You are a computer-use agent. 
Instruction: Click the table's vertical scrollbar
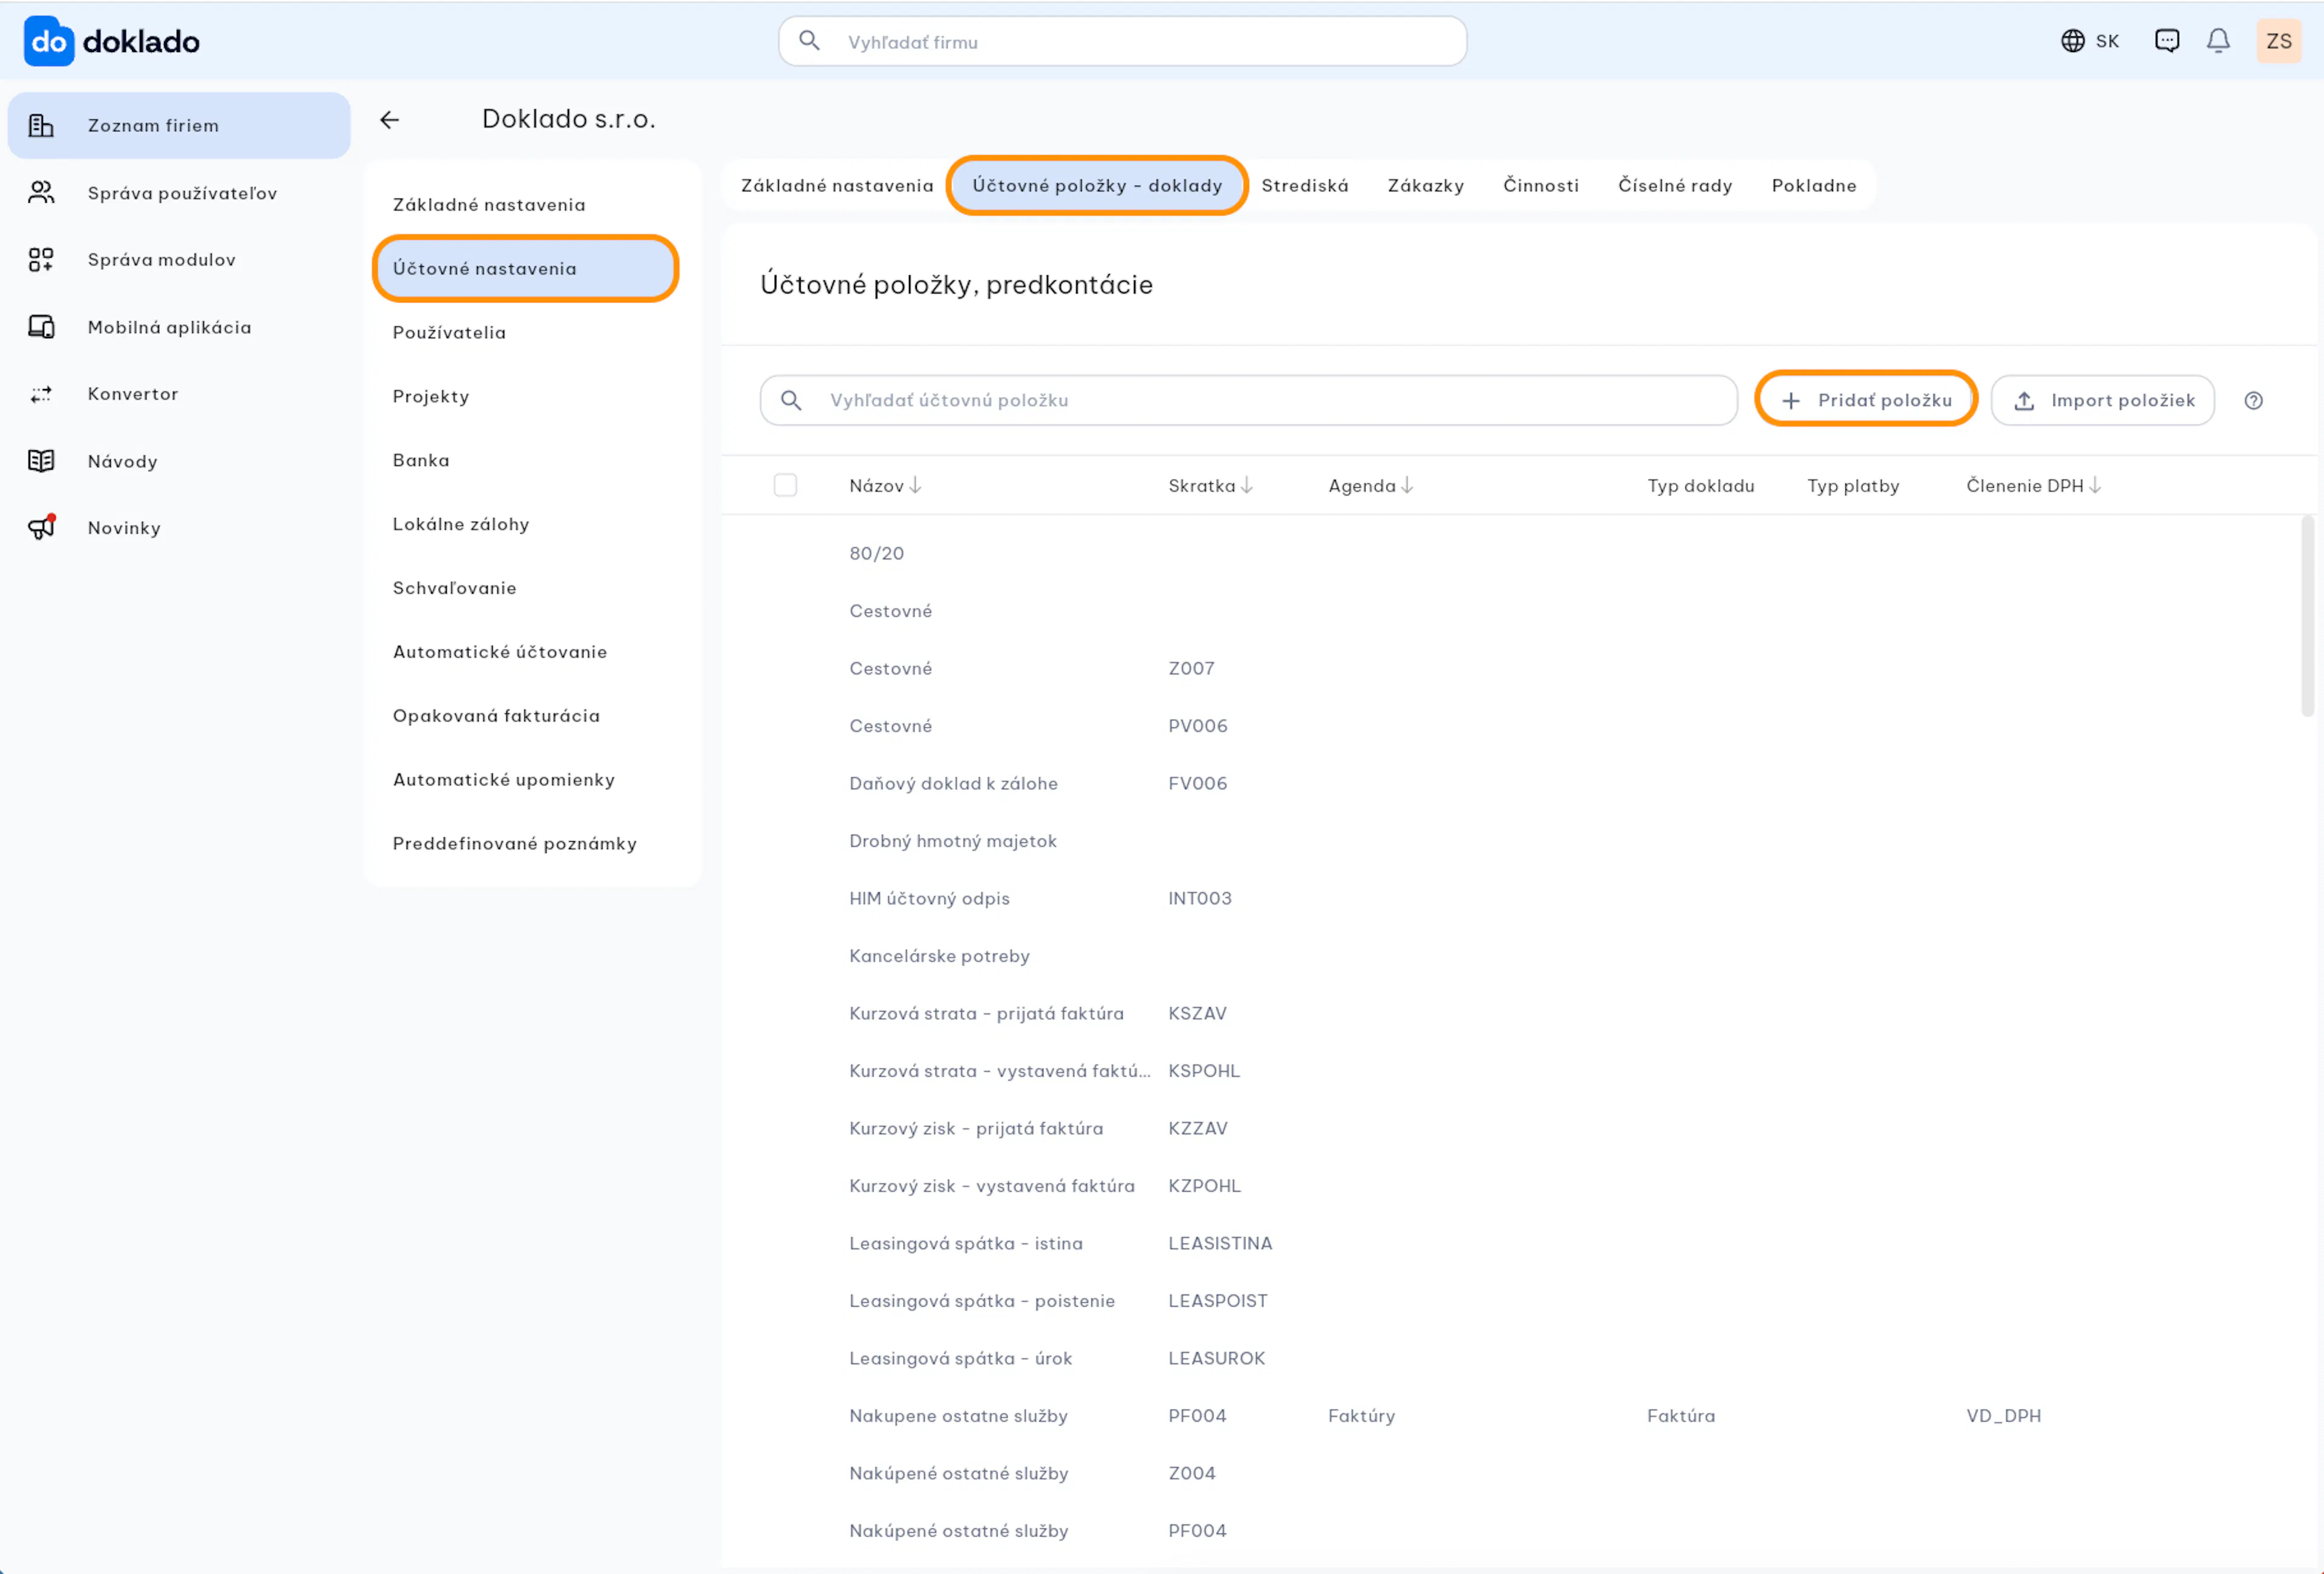(2308, 615)
